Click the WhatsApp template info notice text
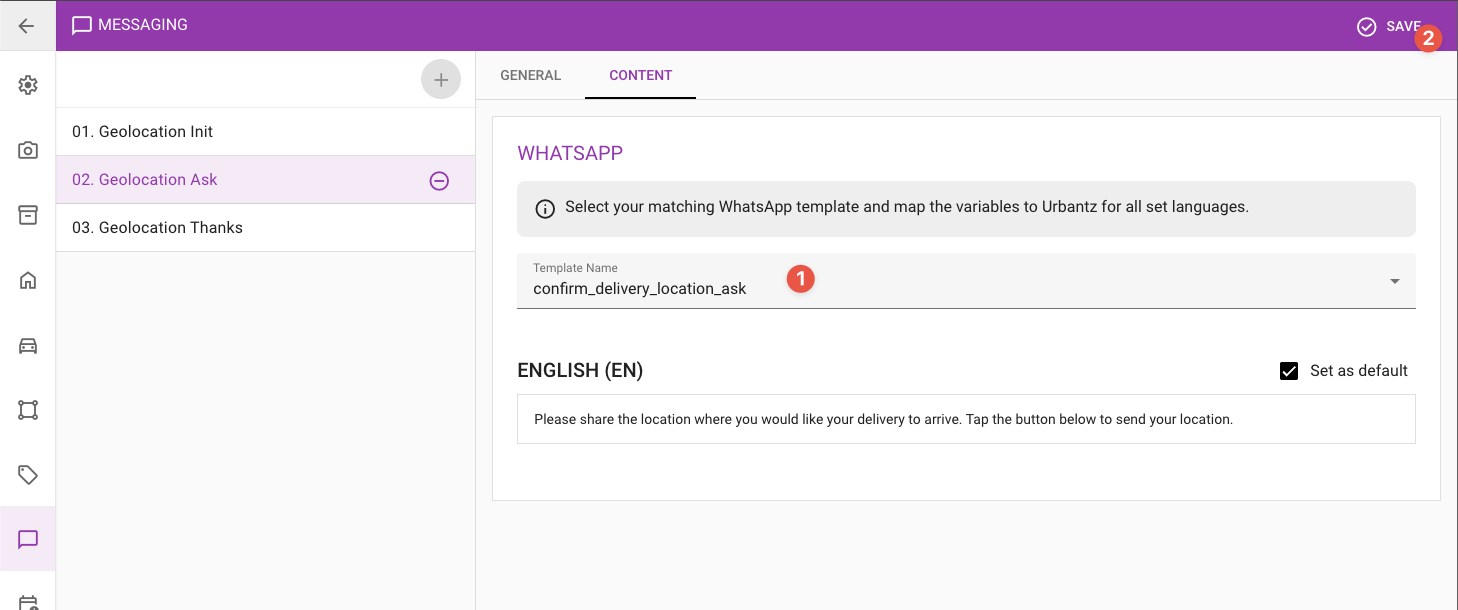 pyautogui.click(x=907, y=208)
